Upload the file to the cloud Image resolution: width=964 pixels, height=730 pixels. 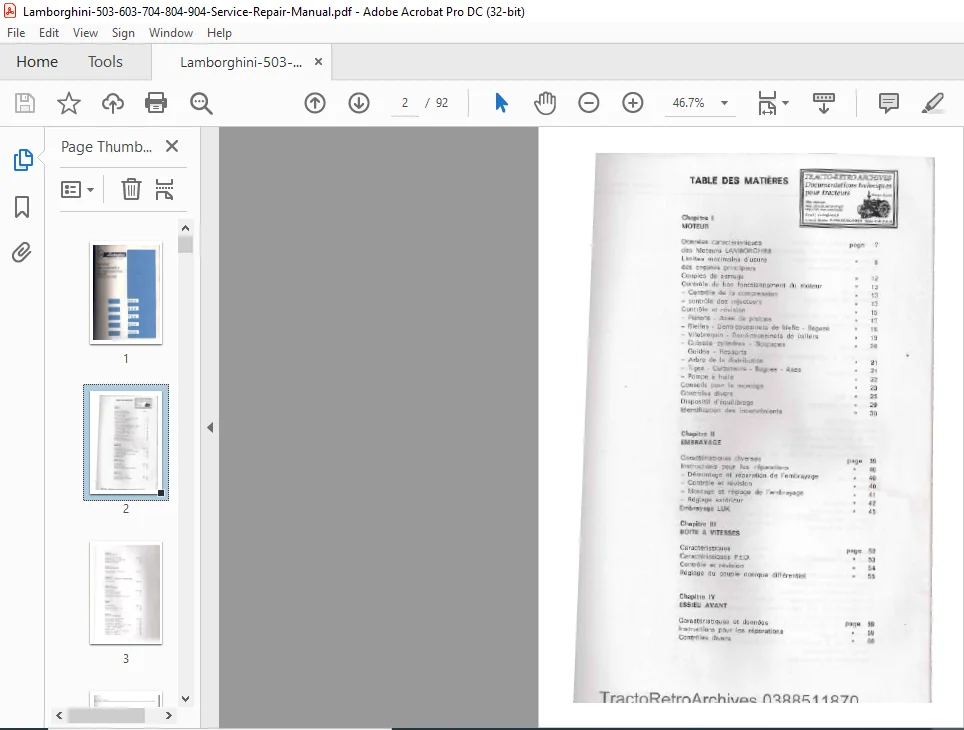click(113, 103)
